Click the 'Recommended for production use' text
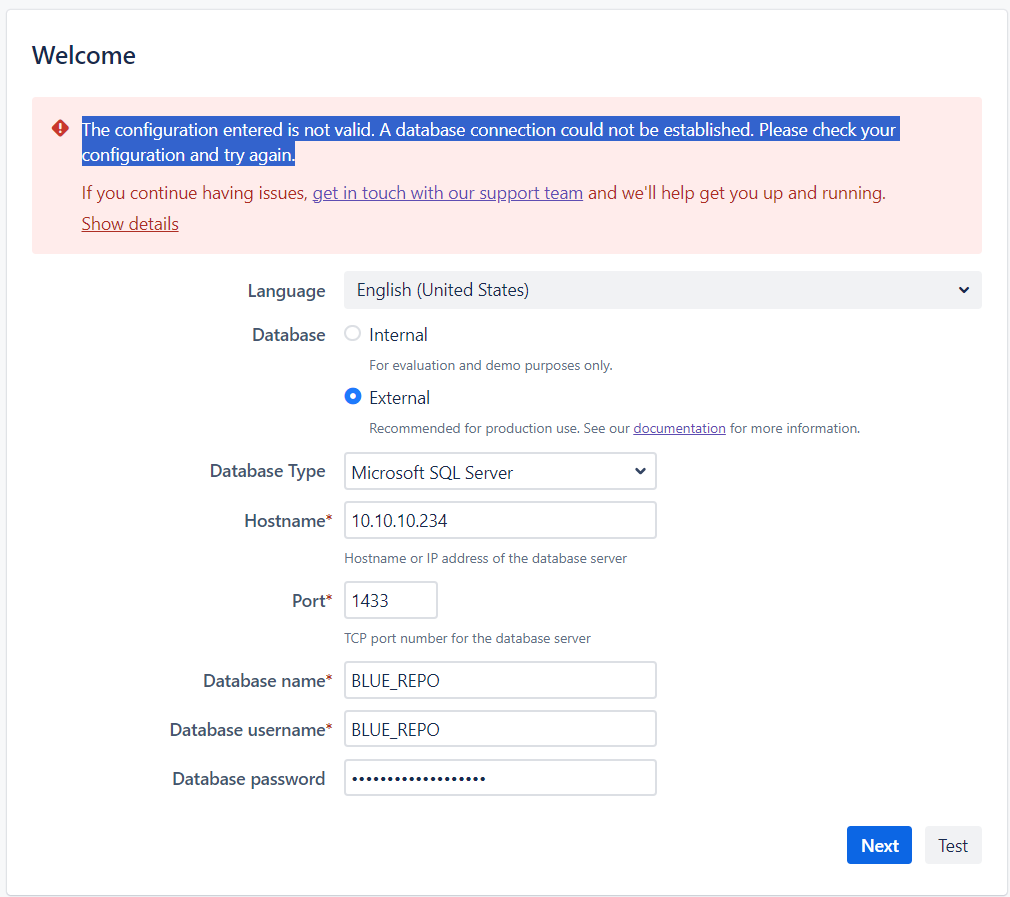 [473, 428]
